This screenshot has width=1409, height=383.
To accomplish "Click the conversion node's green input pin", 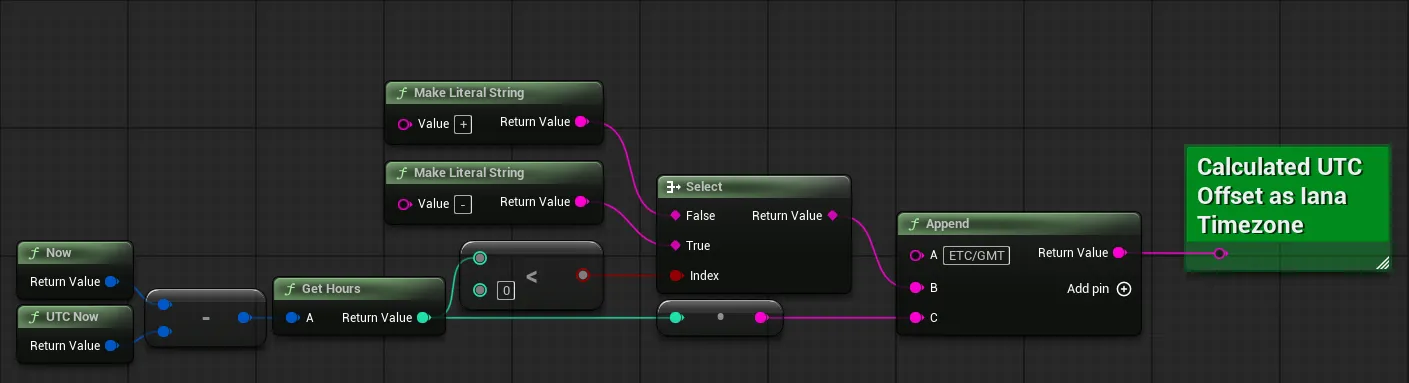I will tap(677, 318).
